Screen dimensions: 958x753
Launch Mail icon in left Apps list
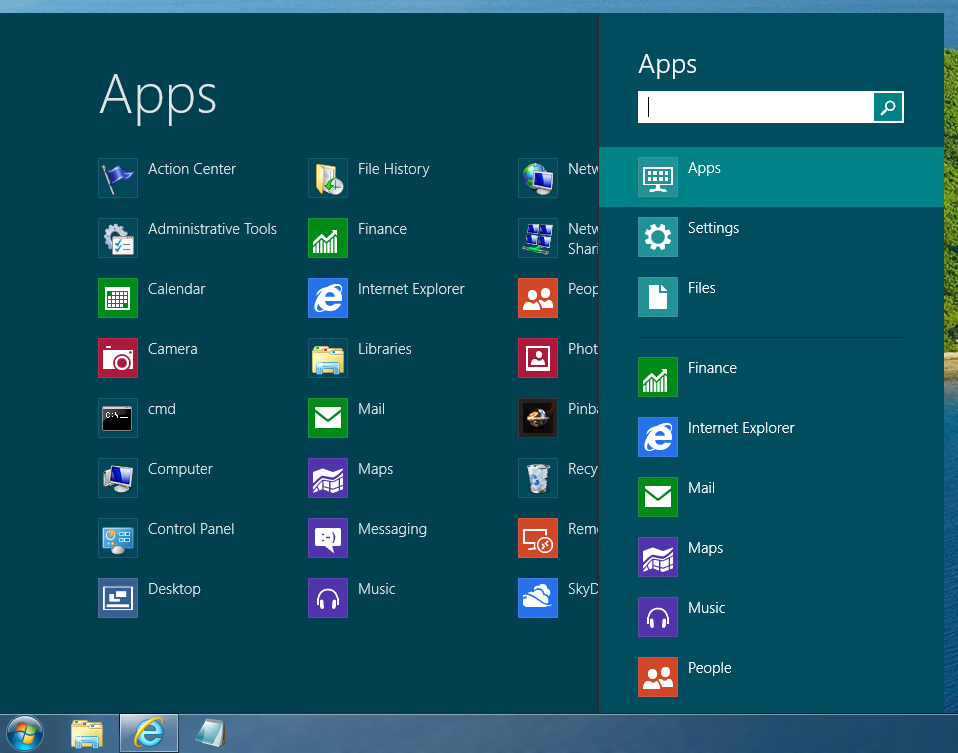click(328, 417)
